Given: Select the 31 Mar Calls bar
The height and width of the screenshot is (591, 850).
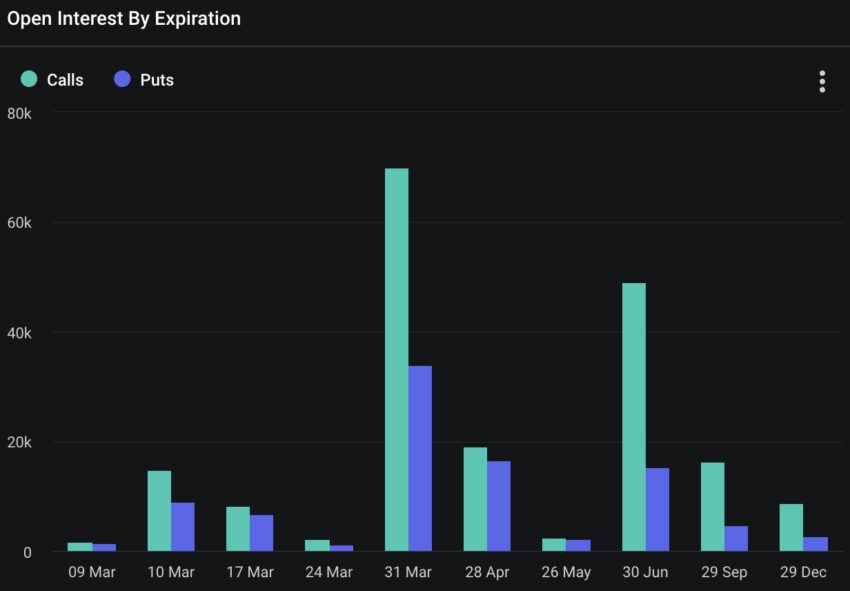Looking at the screenshot, I should coord(396,359).
